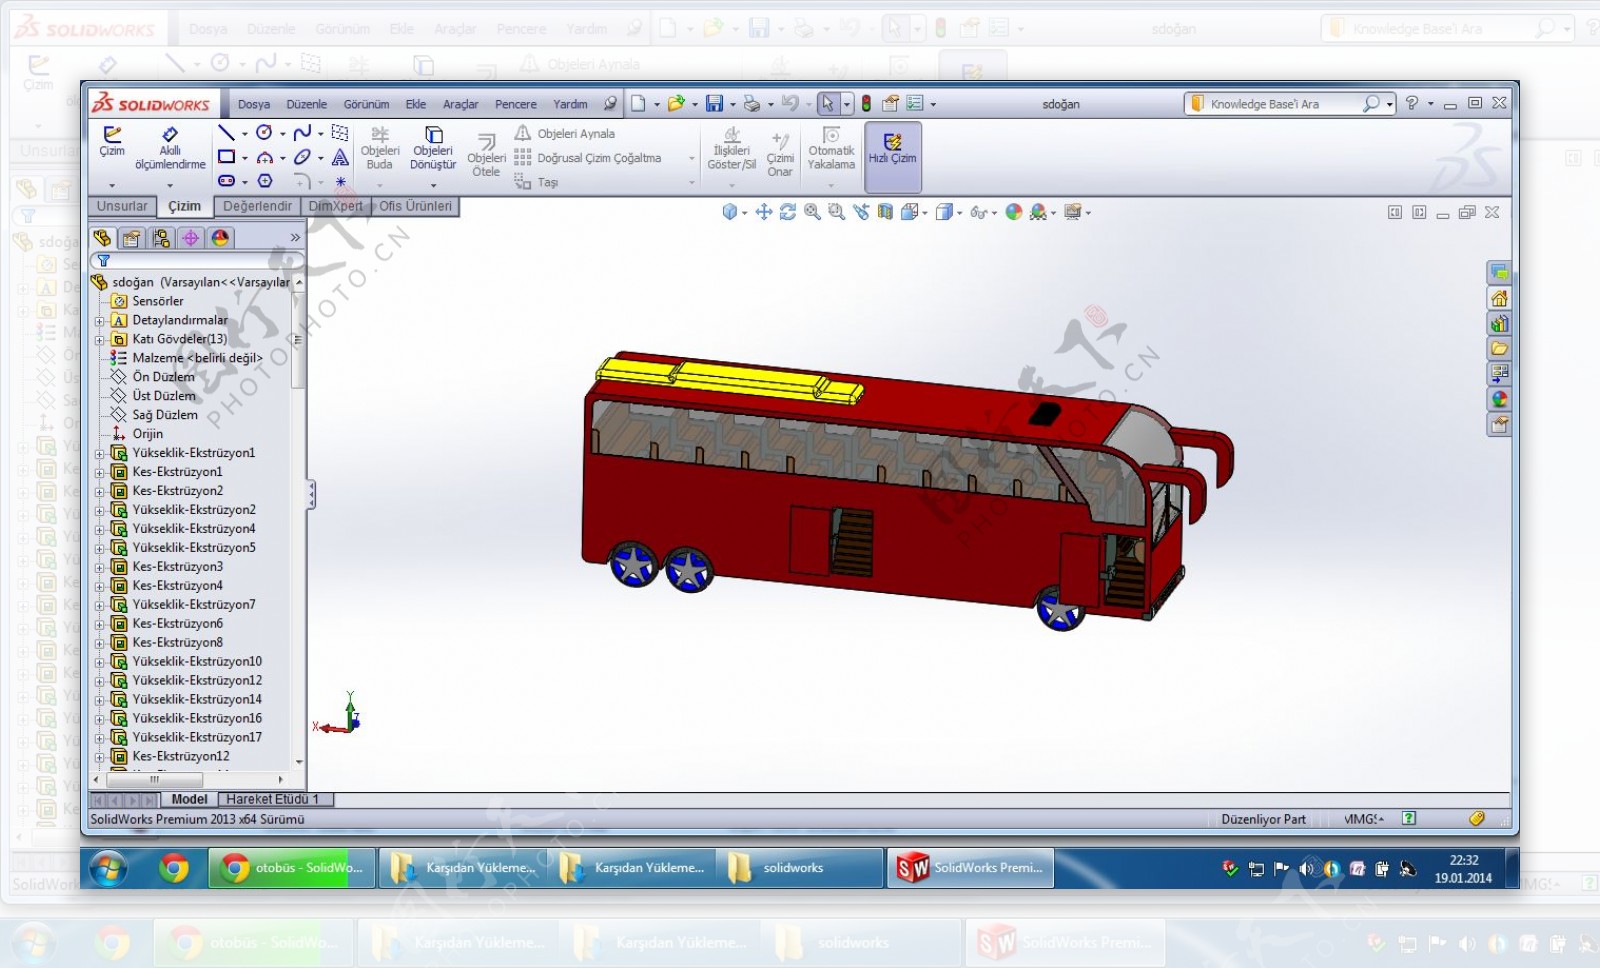1600x969 pixels.
Task: Switch to the Değerlendir tab
Action: pyautogui.click(x=257, y=206)
